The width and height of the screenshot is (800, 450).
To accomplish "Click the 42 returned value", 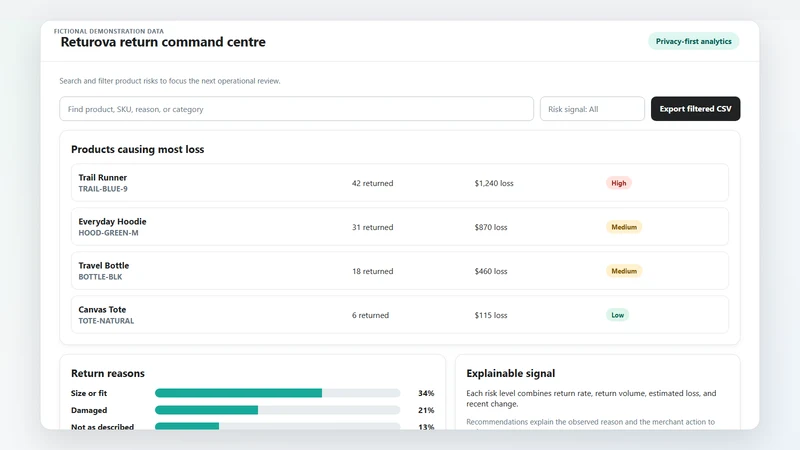I will (372, 183).
